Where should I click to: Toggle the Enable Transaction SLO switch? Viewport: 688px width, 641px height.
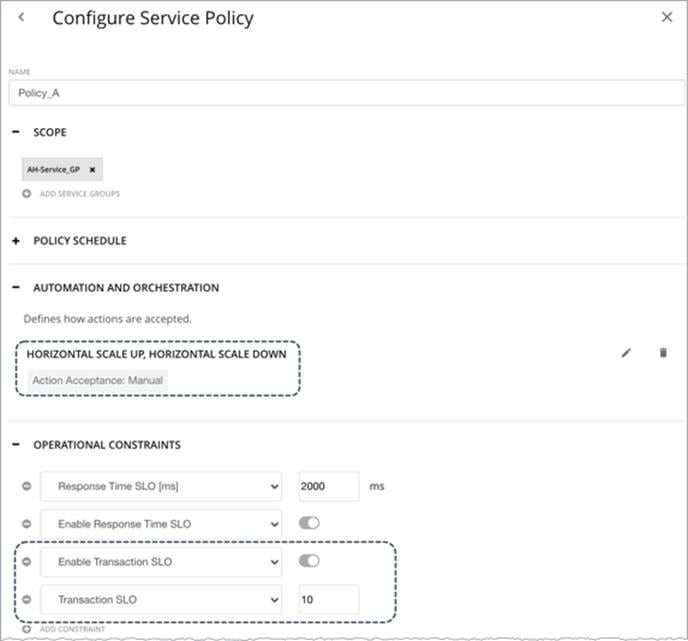click(309, 561)
